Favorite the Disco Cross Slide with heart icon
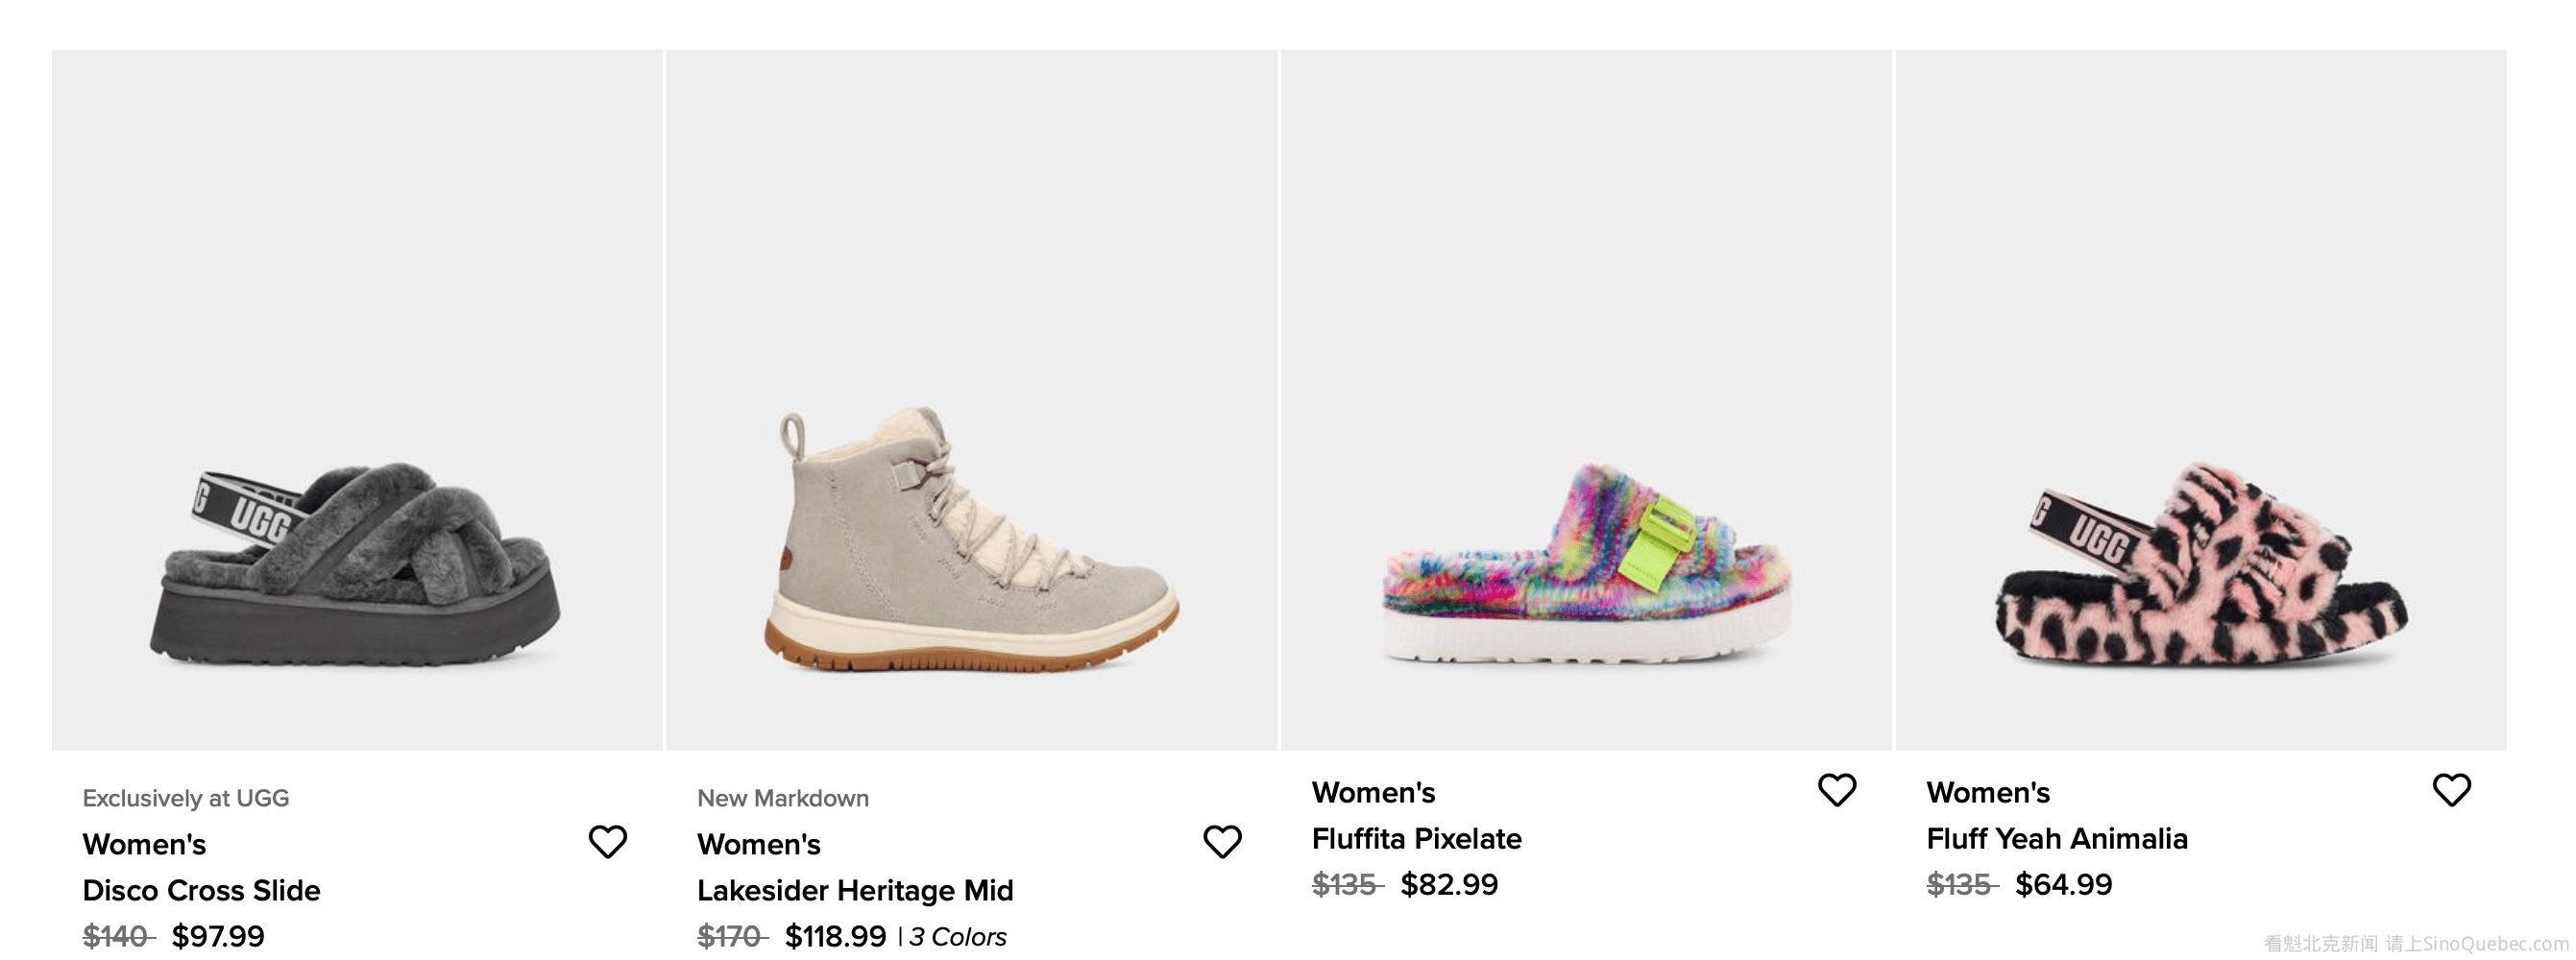 tap(607, 842)
